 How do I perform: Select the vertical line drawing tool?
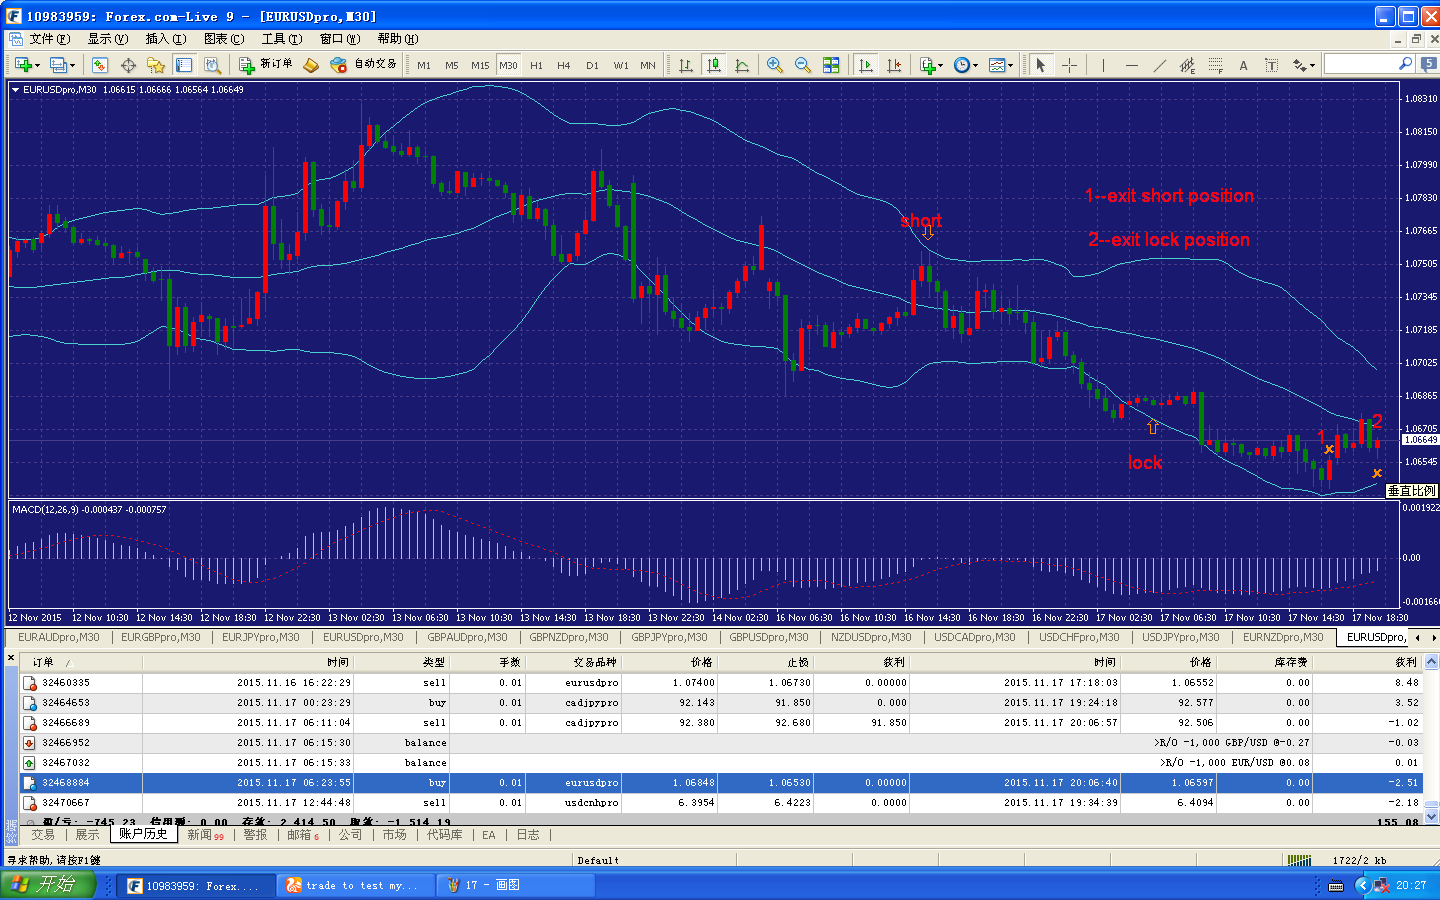pyautogui.click(x=1103, y=65)
